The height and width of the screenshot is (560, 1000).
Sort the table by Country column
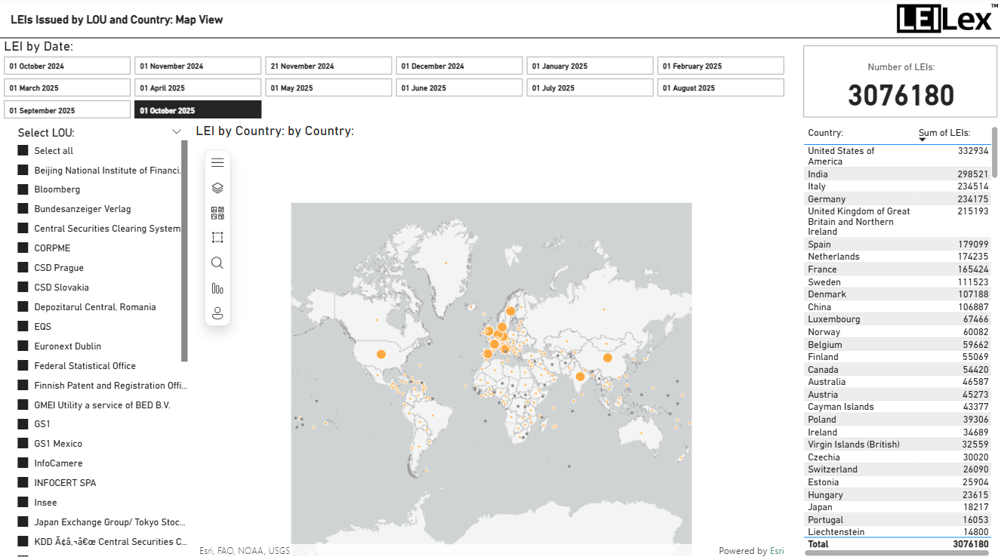[825, 133]
